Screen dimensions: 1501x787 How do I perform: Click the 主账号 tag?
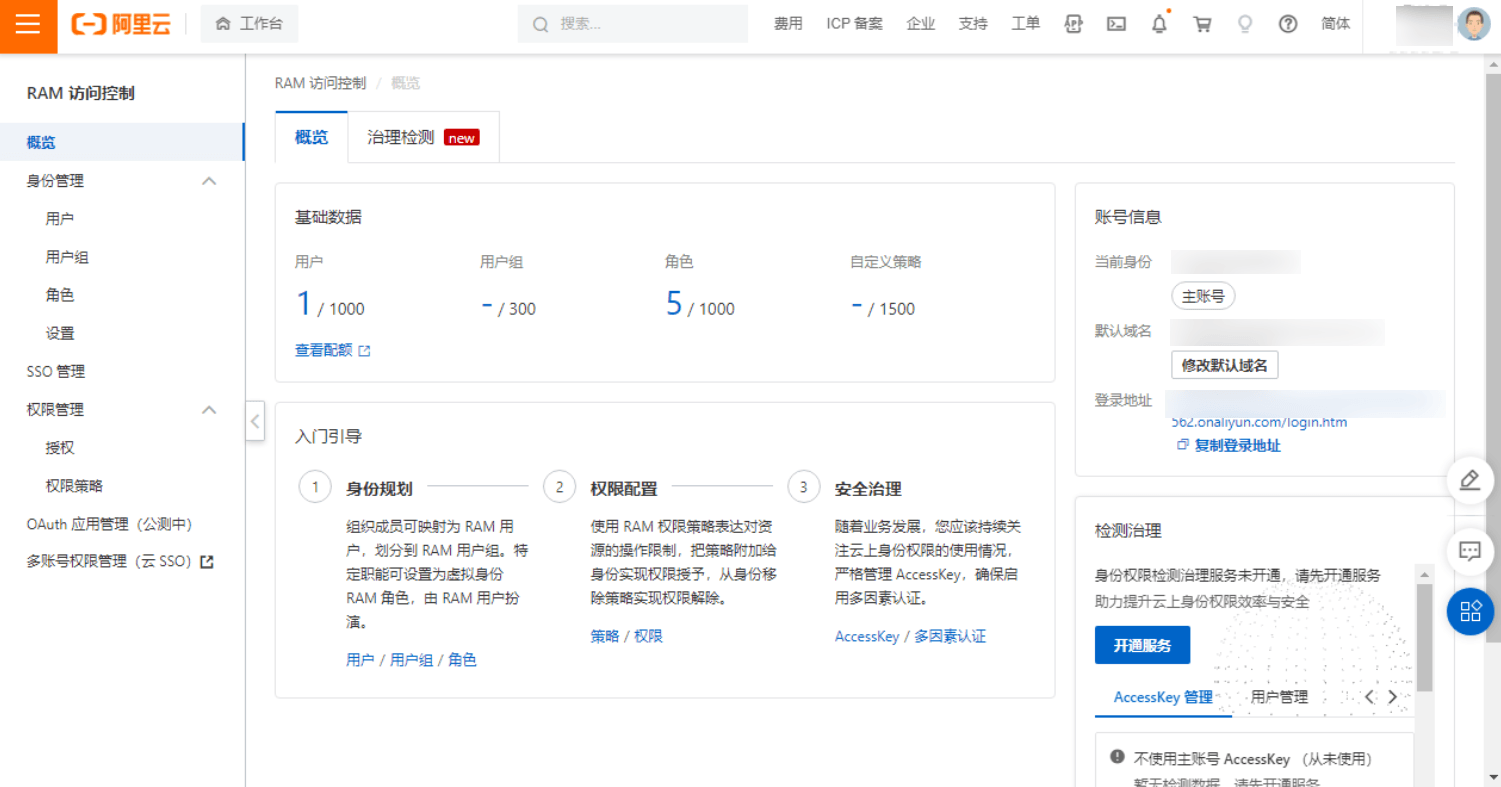coord(1203,296)
